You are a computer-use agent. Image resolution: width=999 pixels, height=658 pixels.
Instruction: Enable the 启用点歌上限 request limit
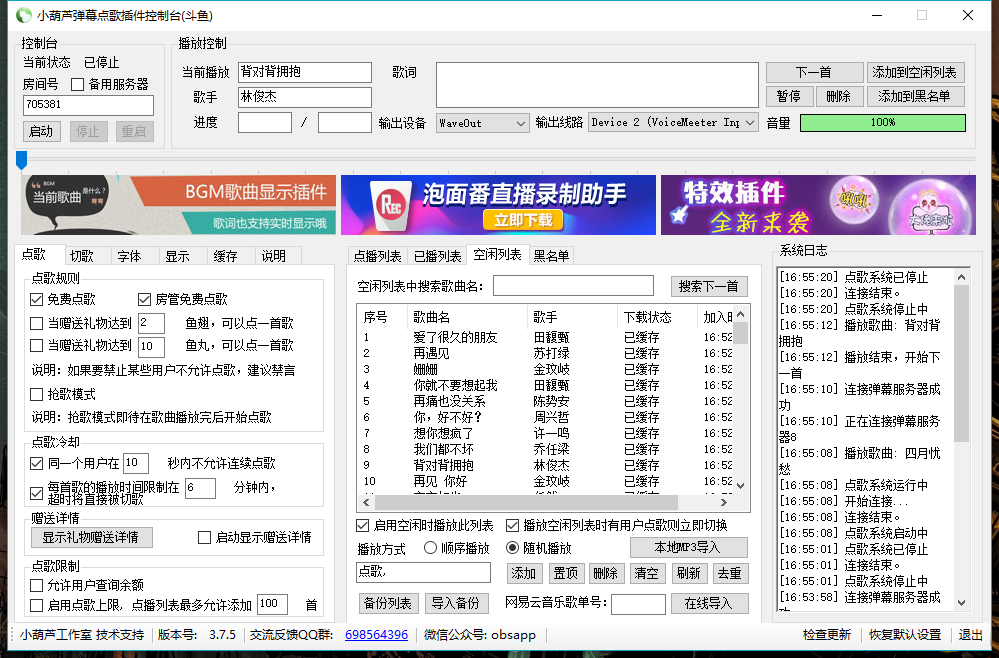click(x=36, y=602)
